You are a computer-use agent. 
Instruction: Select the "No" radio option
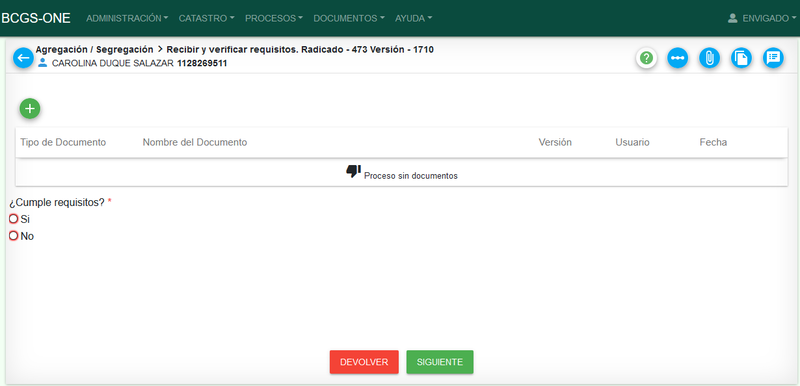click(x=14, y=236)
